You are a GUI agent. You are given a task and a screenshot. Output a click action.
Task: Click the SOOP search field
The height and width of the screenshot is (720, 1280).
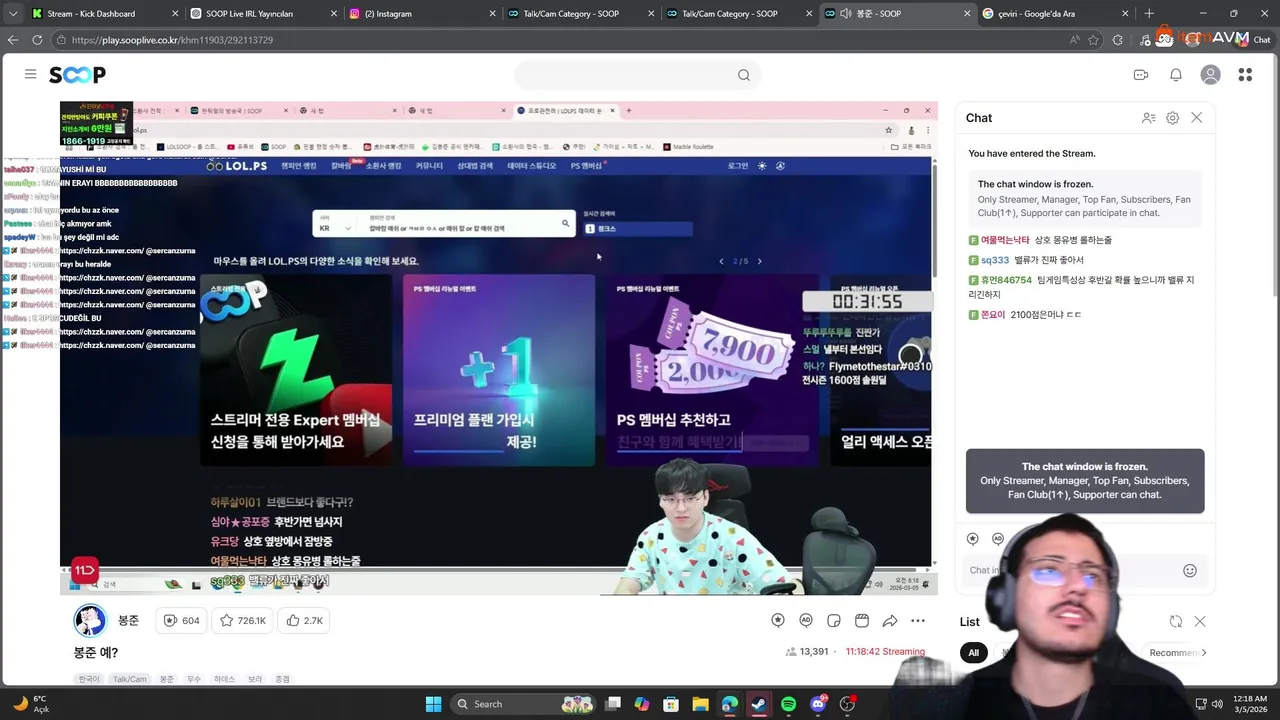pyautogui.click(x=637, y=75)
